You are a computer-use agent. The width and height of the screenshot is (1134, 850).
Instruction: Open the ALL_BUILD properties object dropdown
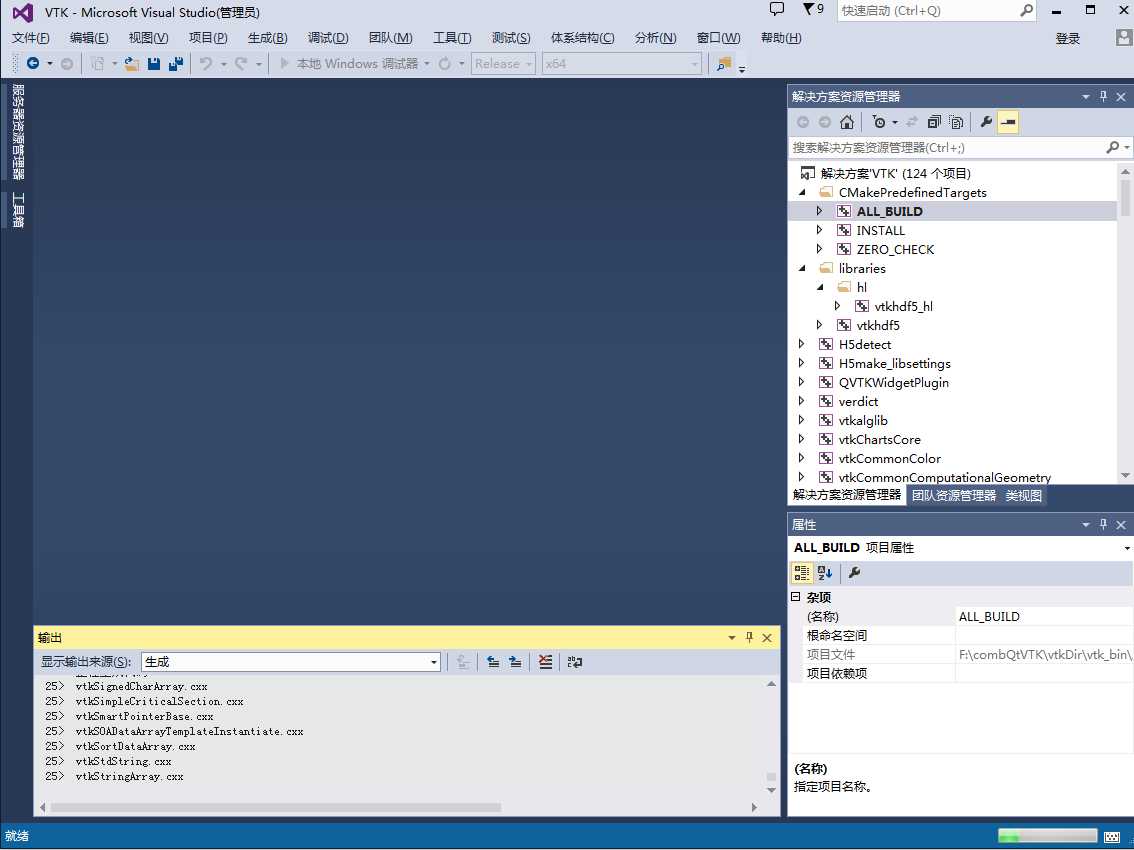[x=1127, y=548]
